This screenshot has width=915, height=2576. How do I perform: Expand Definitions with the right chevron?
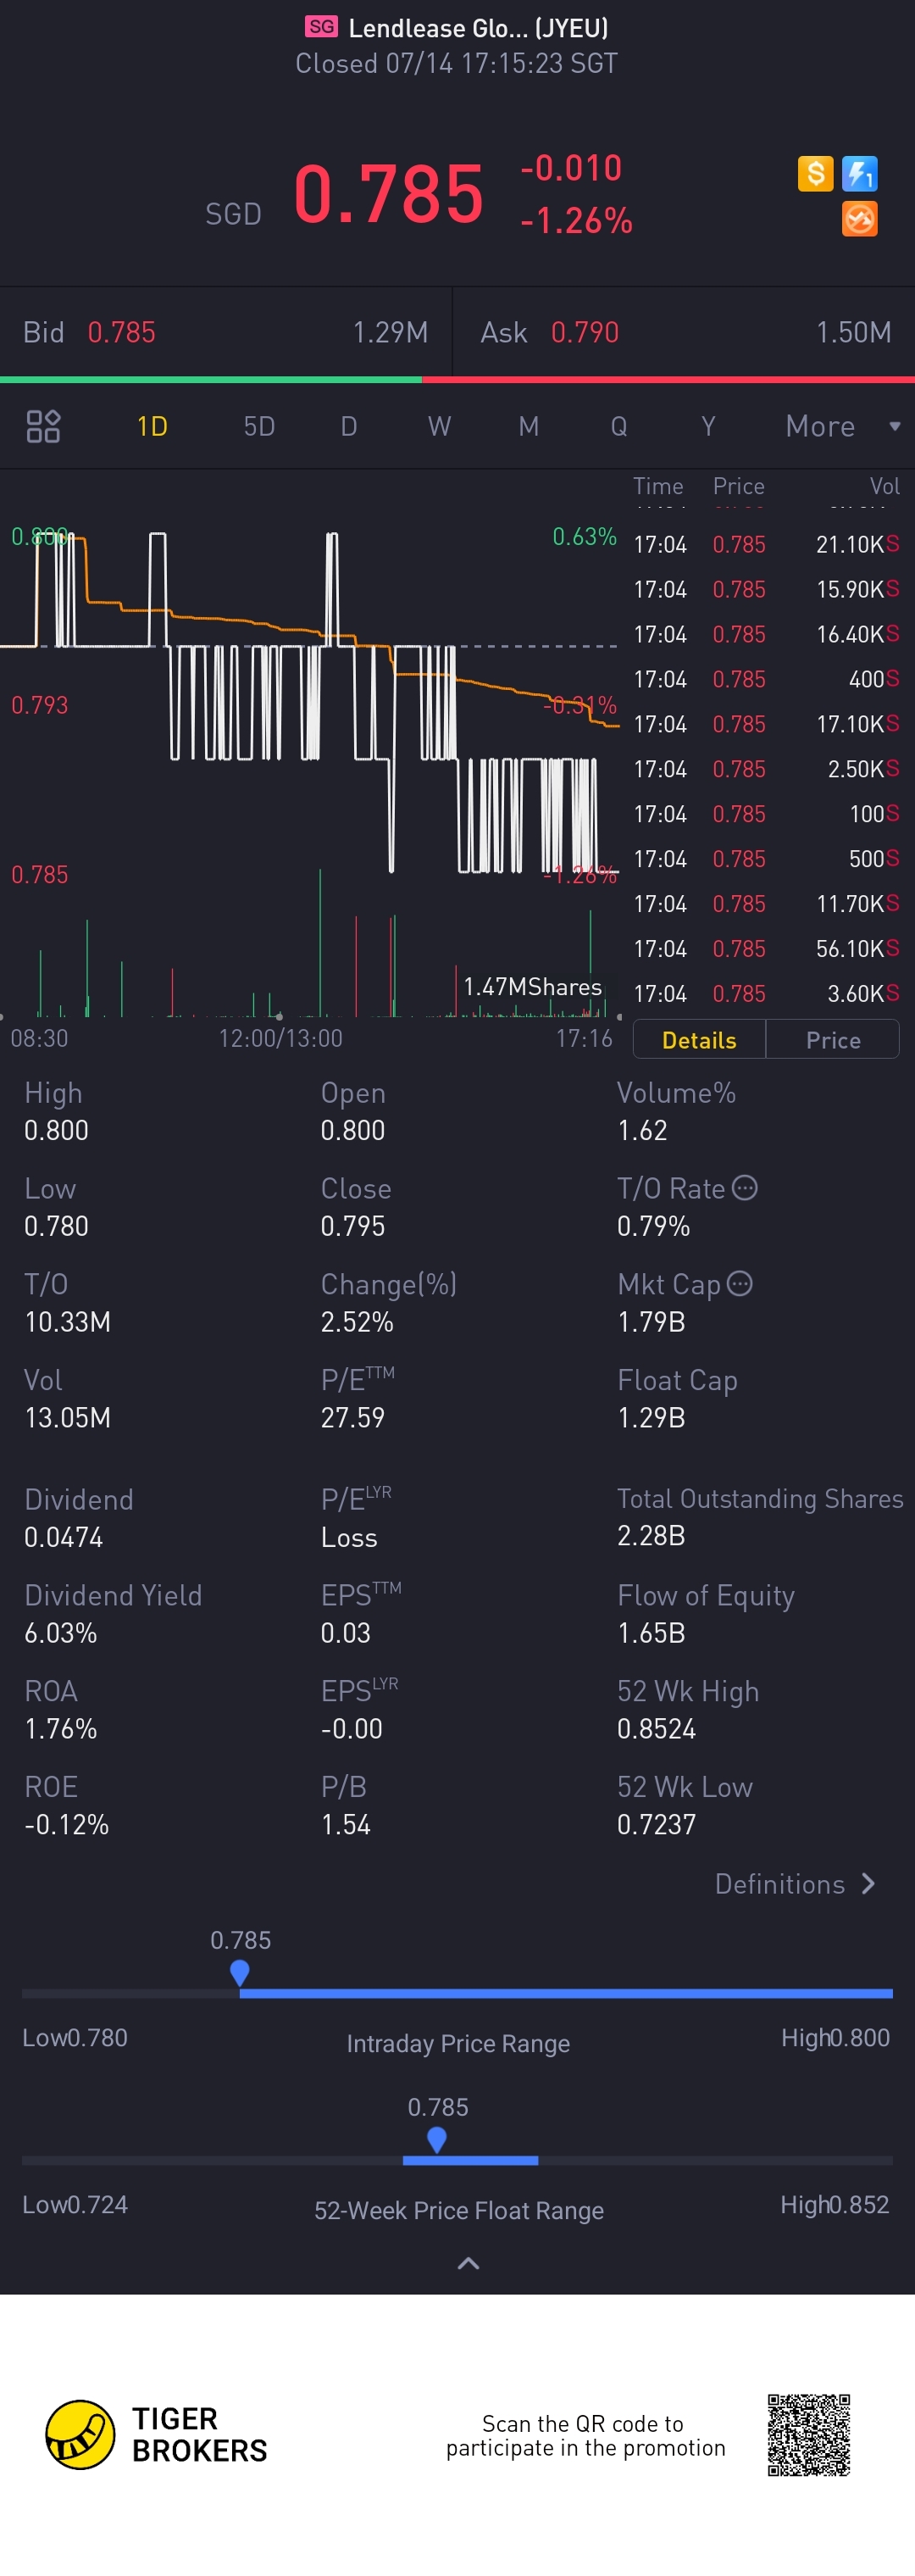(868, 1884)
